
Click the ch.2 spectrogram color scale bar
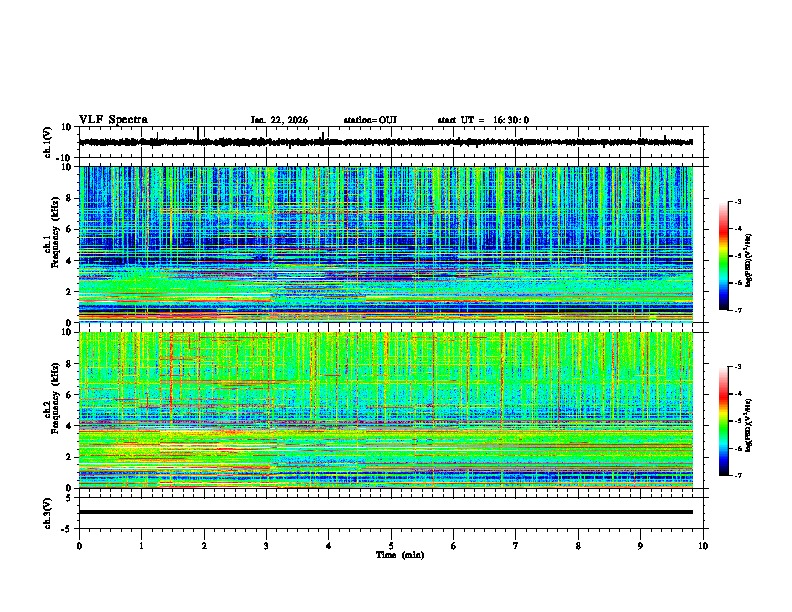723,421
